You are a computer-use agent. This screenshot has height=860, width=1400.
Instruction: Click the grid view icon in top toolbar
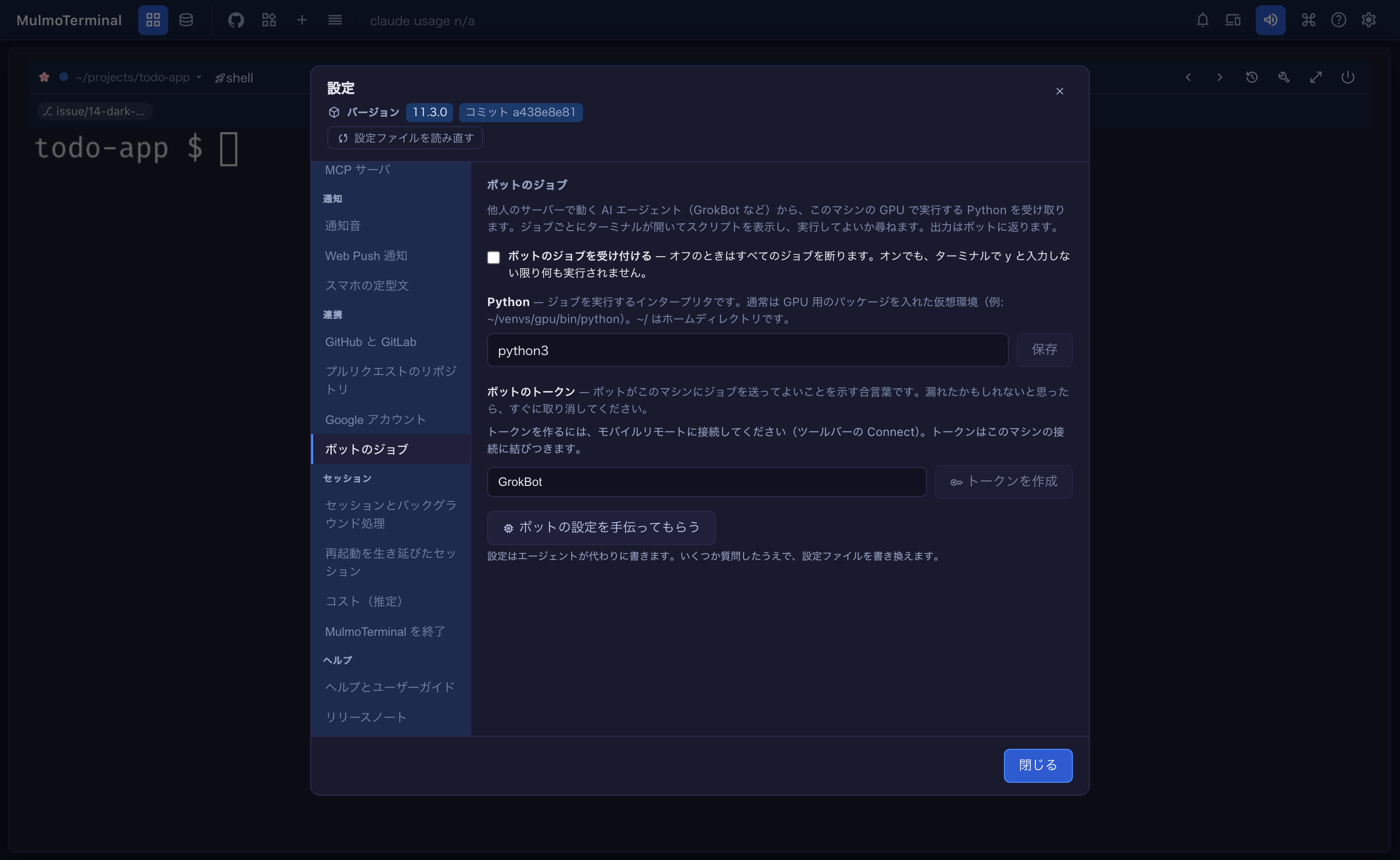point(153,20)
